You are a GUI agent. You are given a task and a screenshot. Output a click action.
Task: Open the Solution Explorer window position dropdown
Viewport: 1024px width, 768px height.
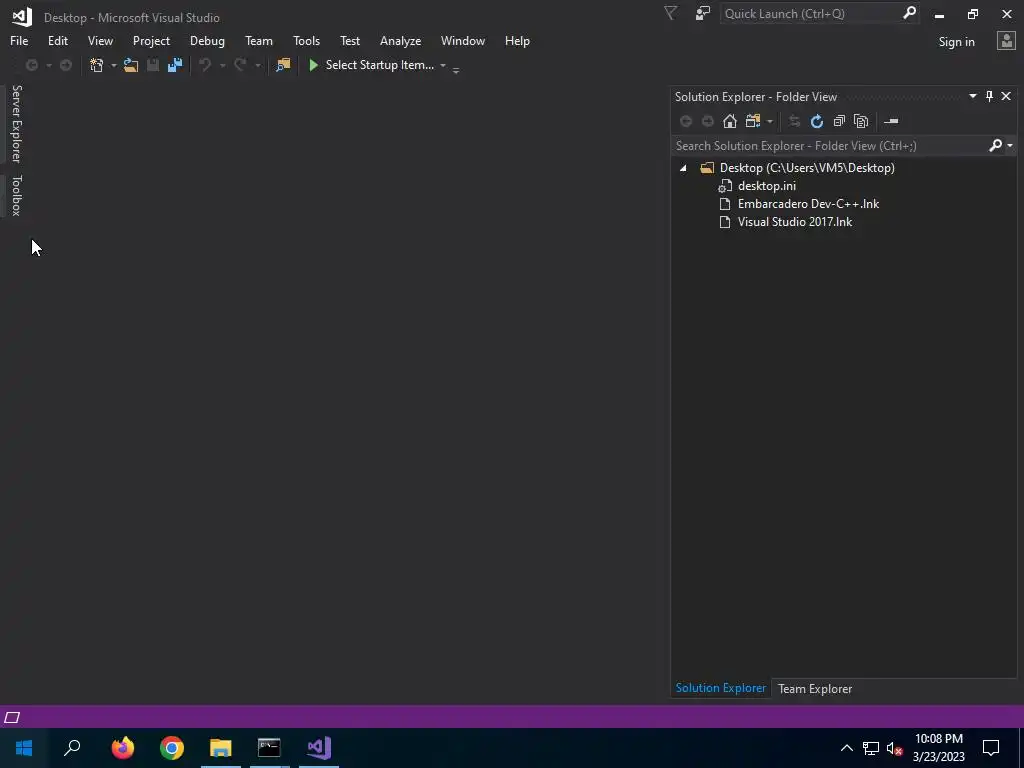(972, 97)
